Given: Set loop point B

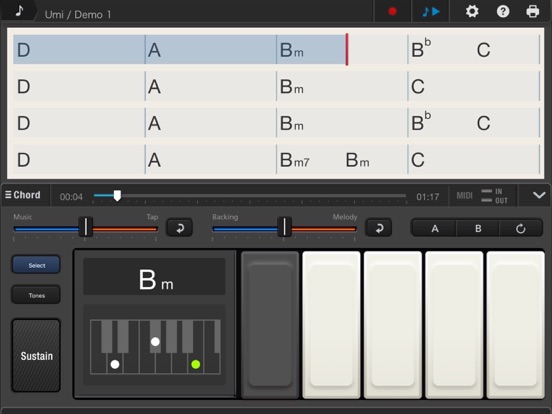Looking at the screenshot, I should (478, 228).
